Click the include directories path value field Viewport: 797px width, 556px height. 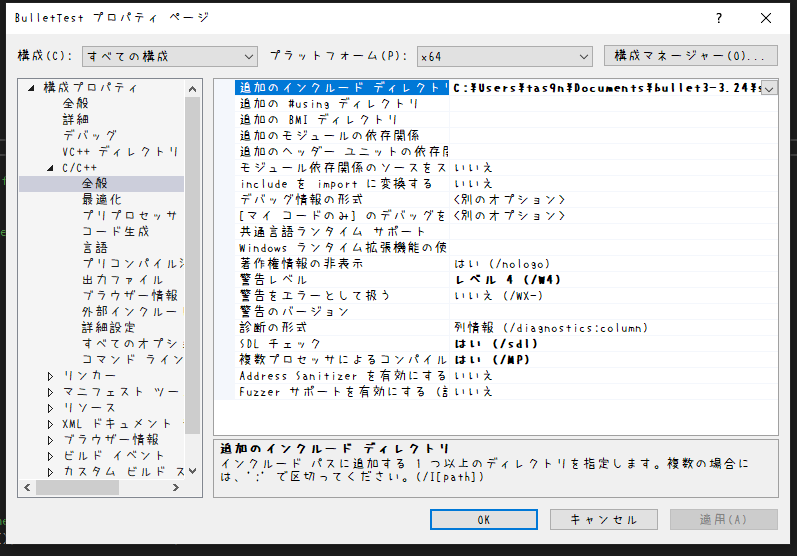[606, 88]
